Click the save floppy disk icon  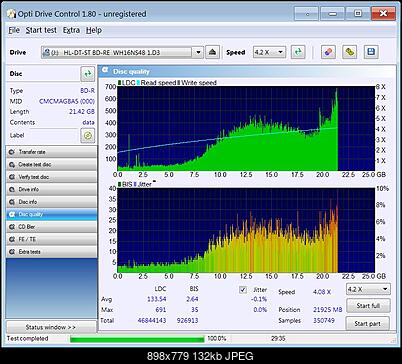click(371, 52)
